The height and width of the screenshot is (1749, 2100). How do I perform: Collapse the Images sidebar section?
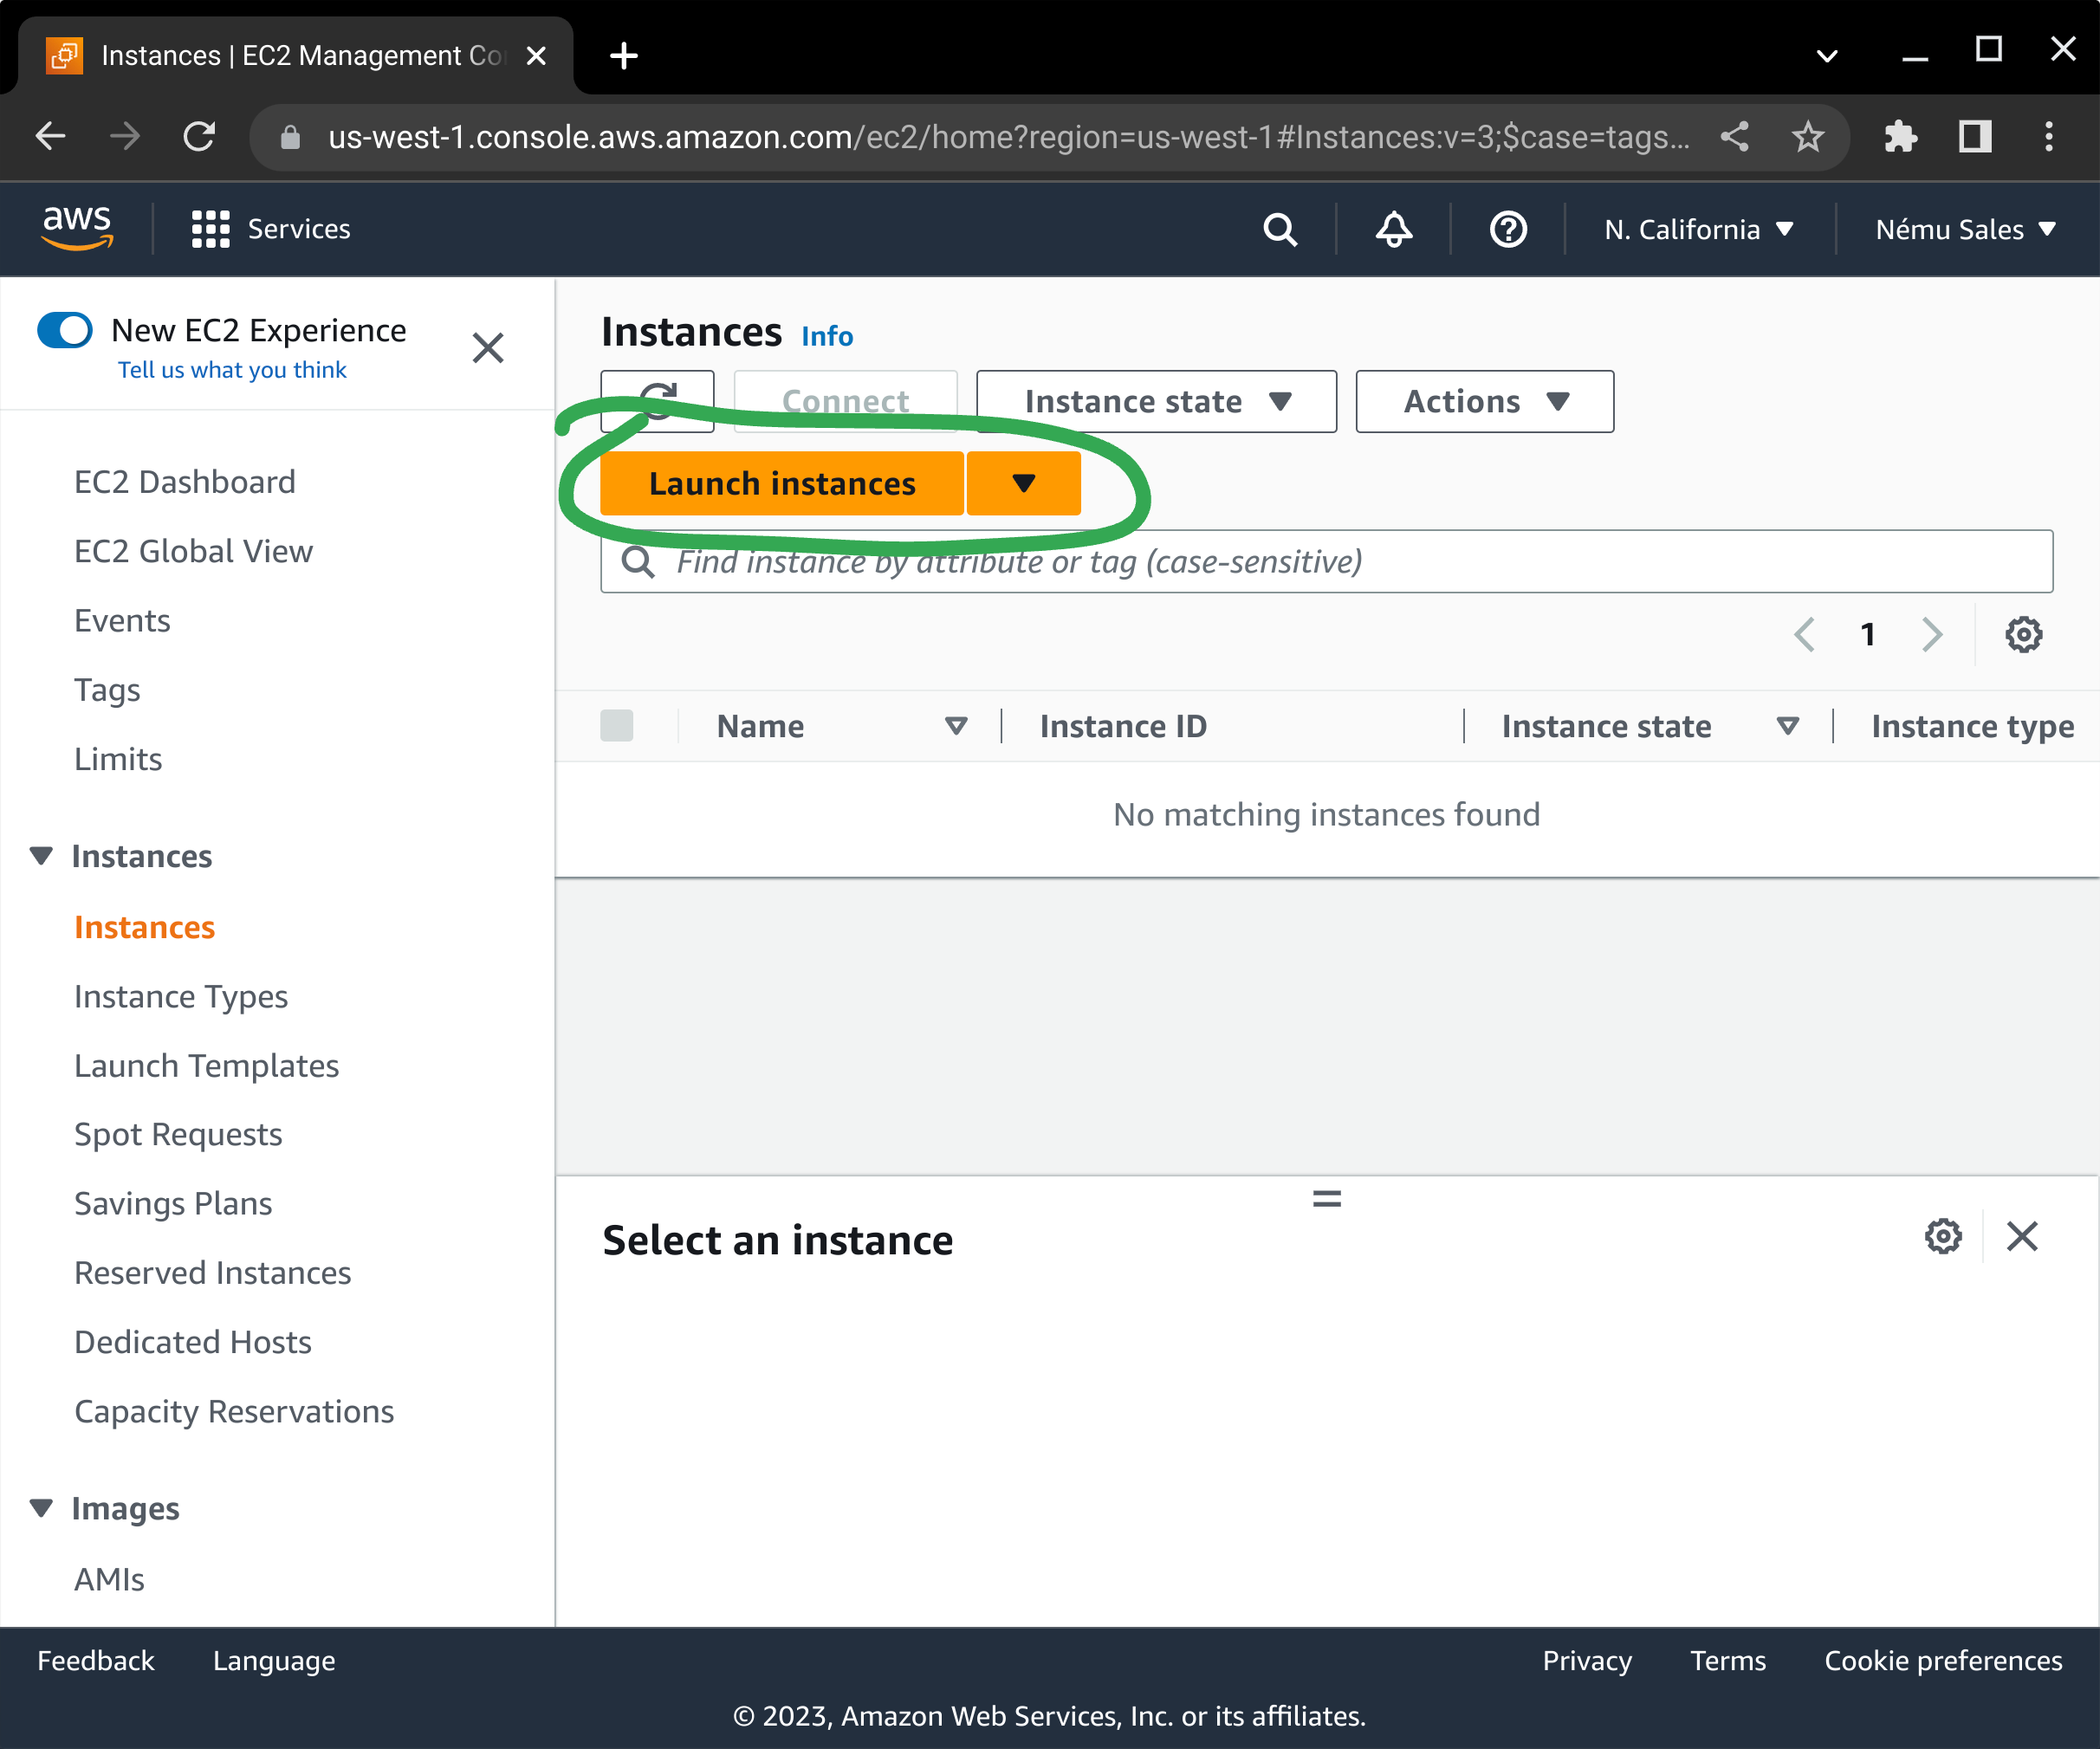[x=41, y=1508]
